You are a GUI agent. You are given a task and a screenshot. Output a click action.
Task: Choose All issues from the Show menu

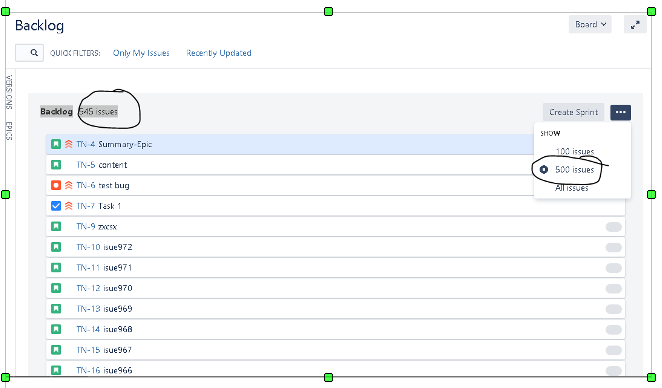(x=571, y=188)
